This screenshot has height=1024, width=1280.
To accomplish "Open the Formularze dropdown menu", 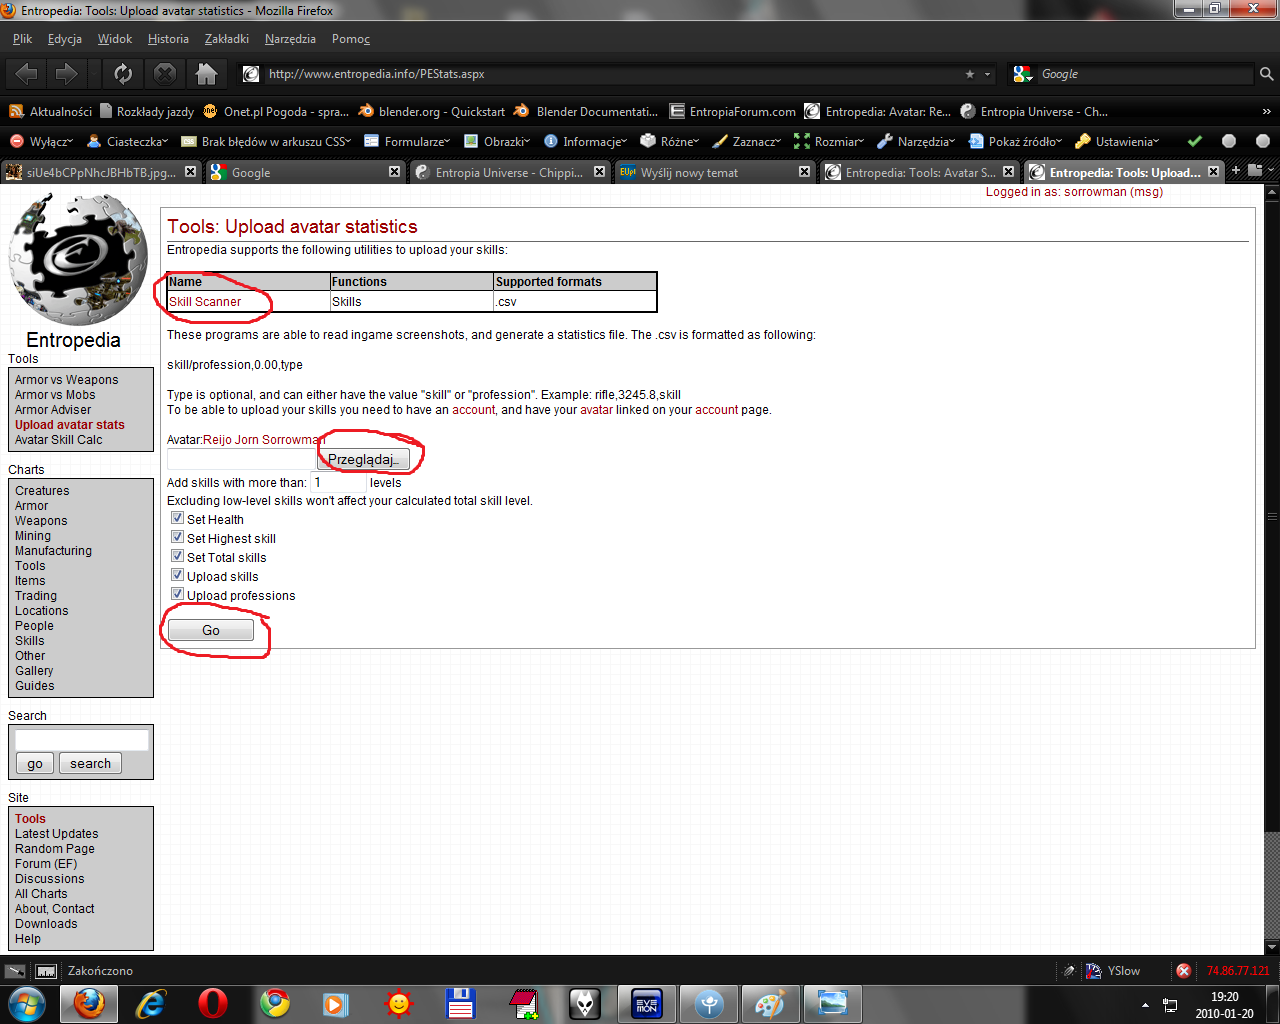I will pyautogui.click(x=408, y=142).
